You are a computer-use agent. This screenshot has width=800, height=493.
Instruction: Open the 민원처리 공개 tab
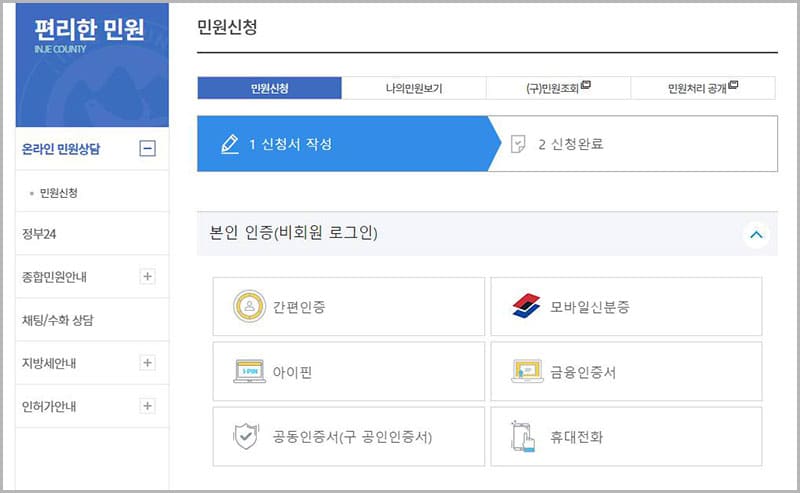click(702, 88)
